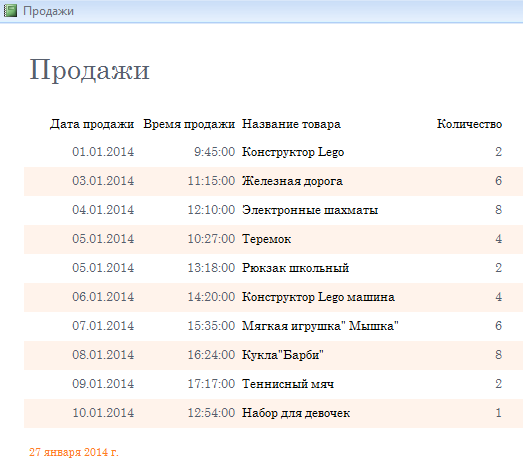
Task: Click the time 13:18:00
Action: (x=211, y=268)
